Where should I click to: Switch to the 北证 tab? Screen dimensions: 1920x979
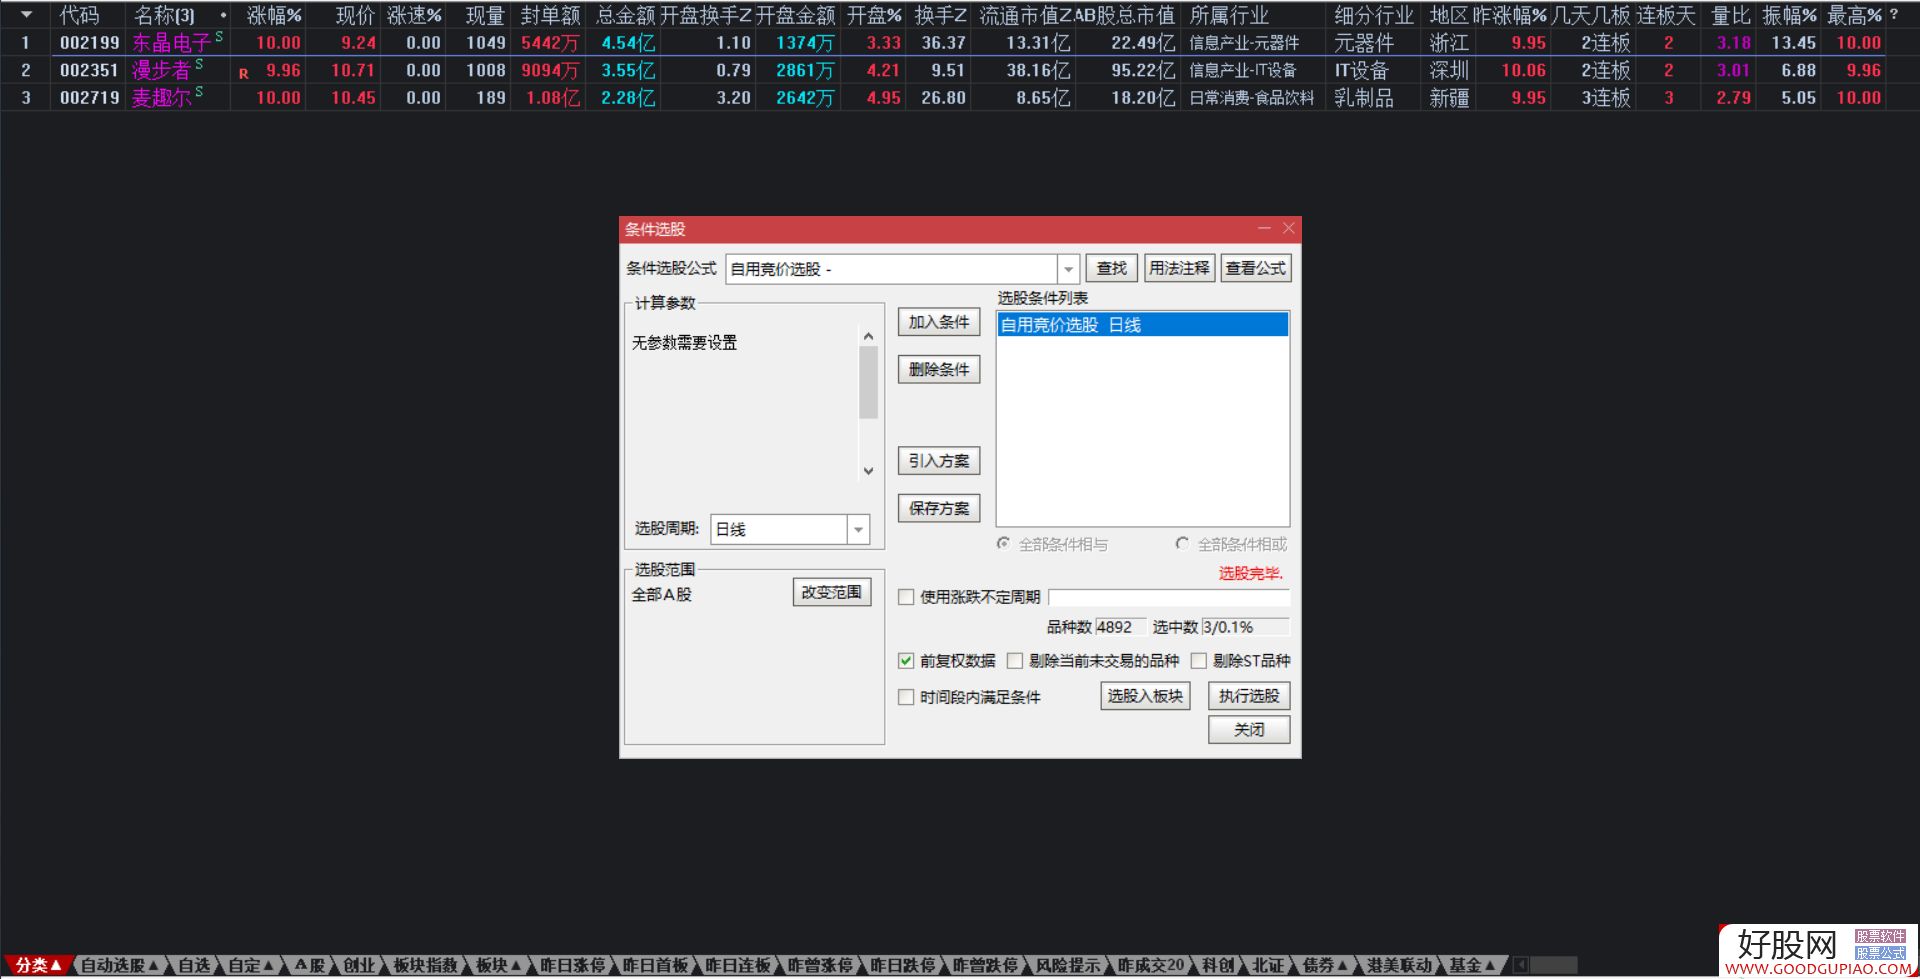[1268, 965]
